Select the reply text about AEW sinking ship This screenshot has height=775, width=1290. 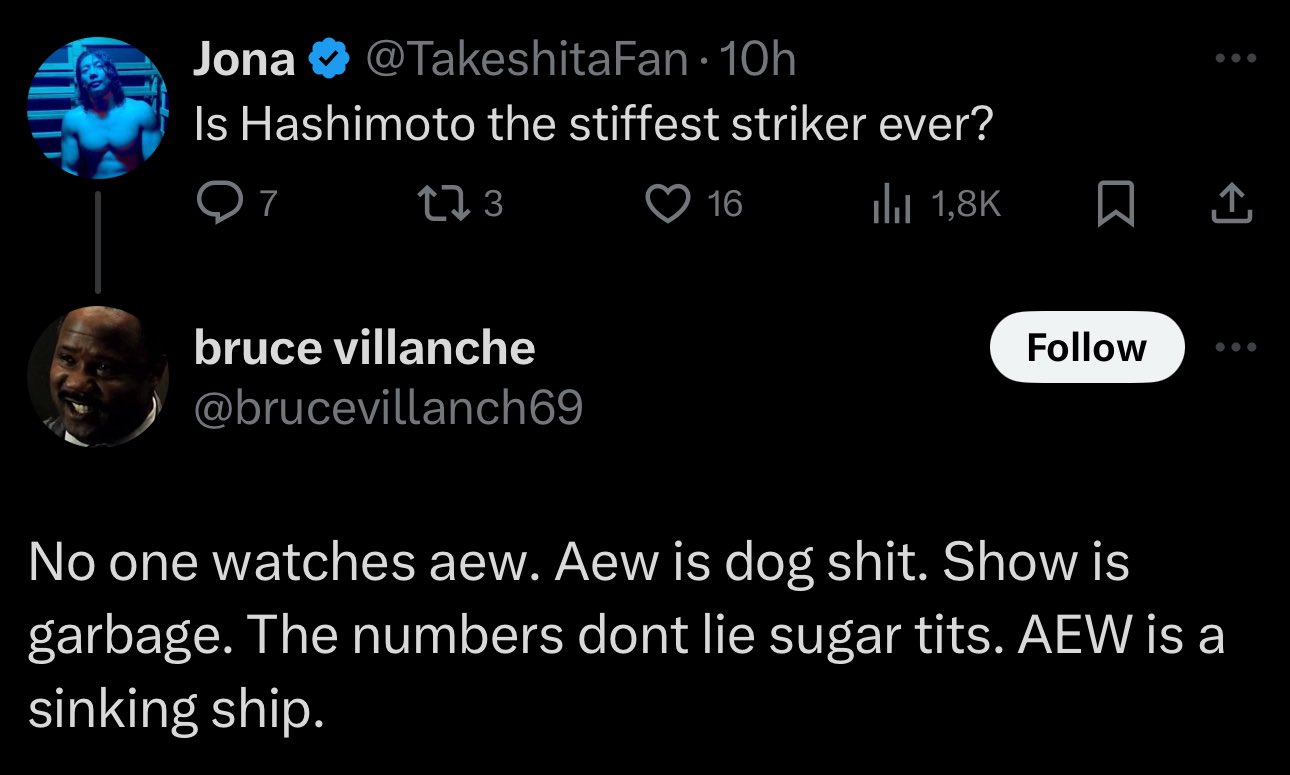click(625, 636)
